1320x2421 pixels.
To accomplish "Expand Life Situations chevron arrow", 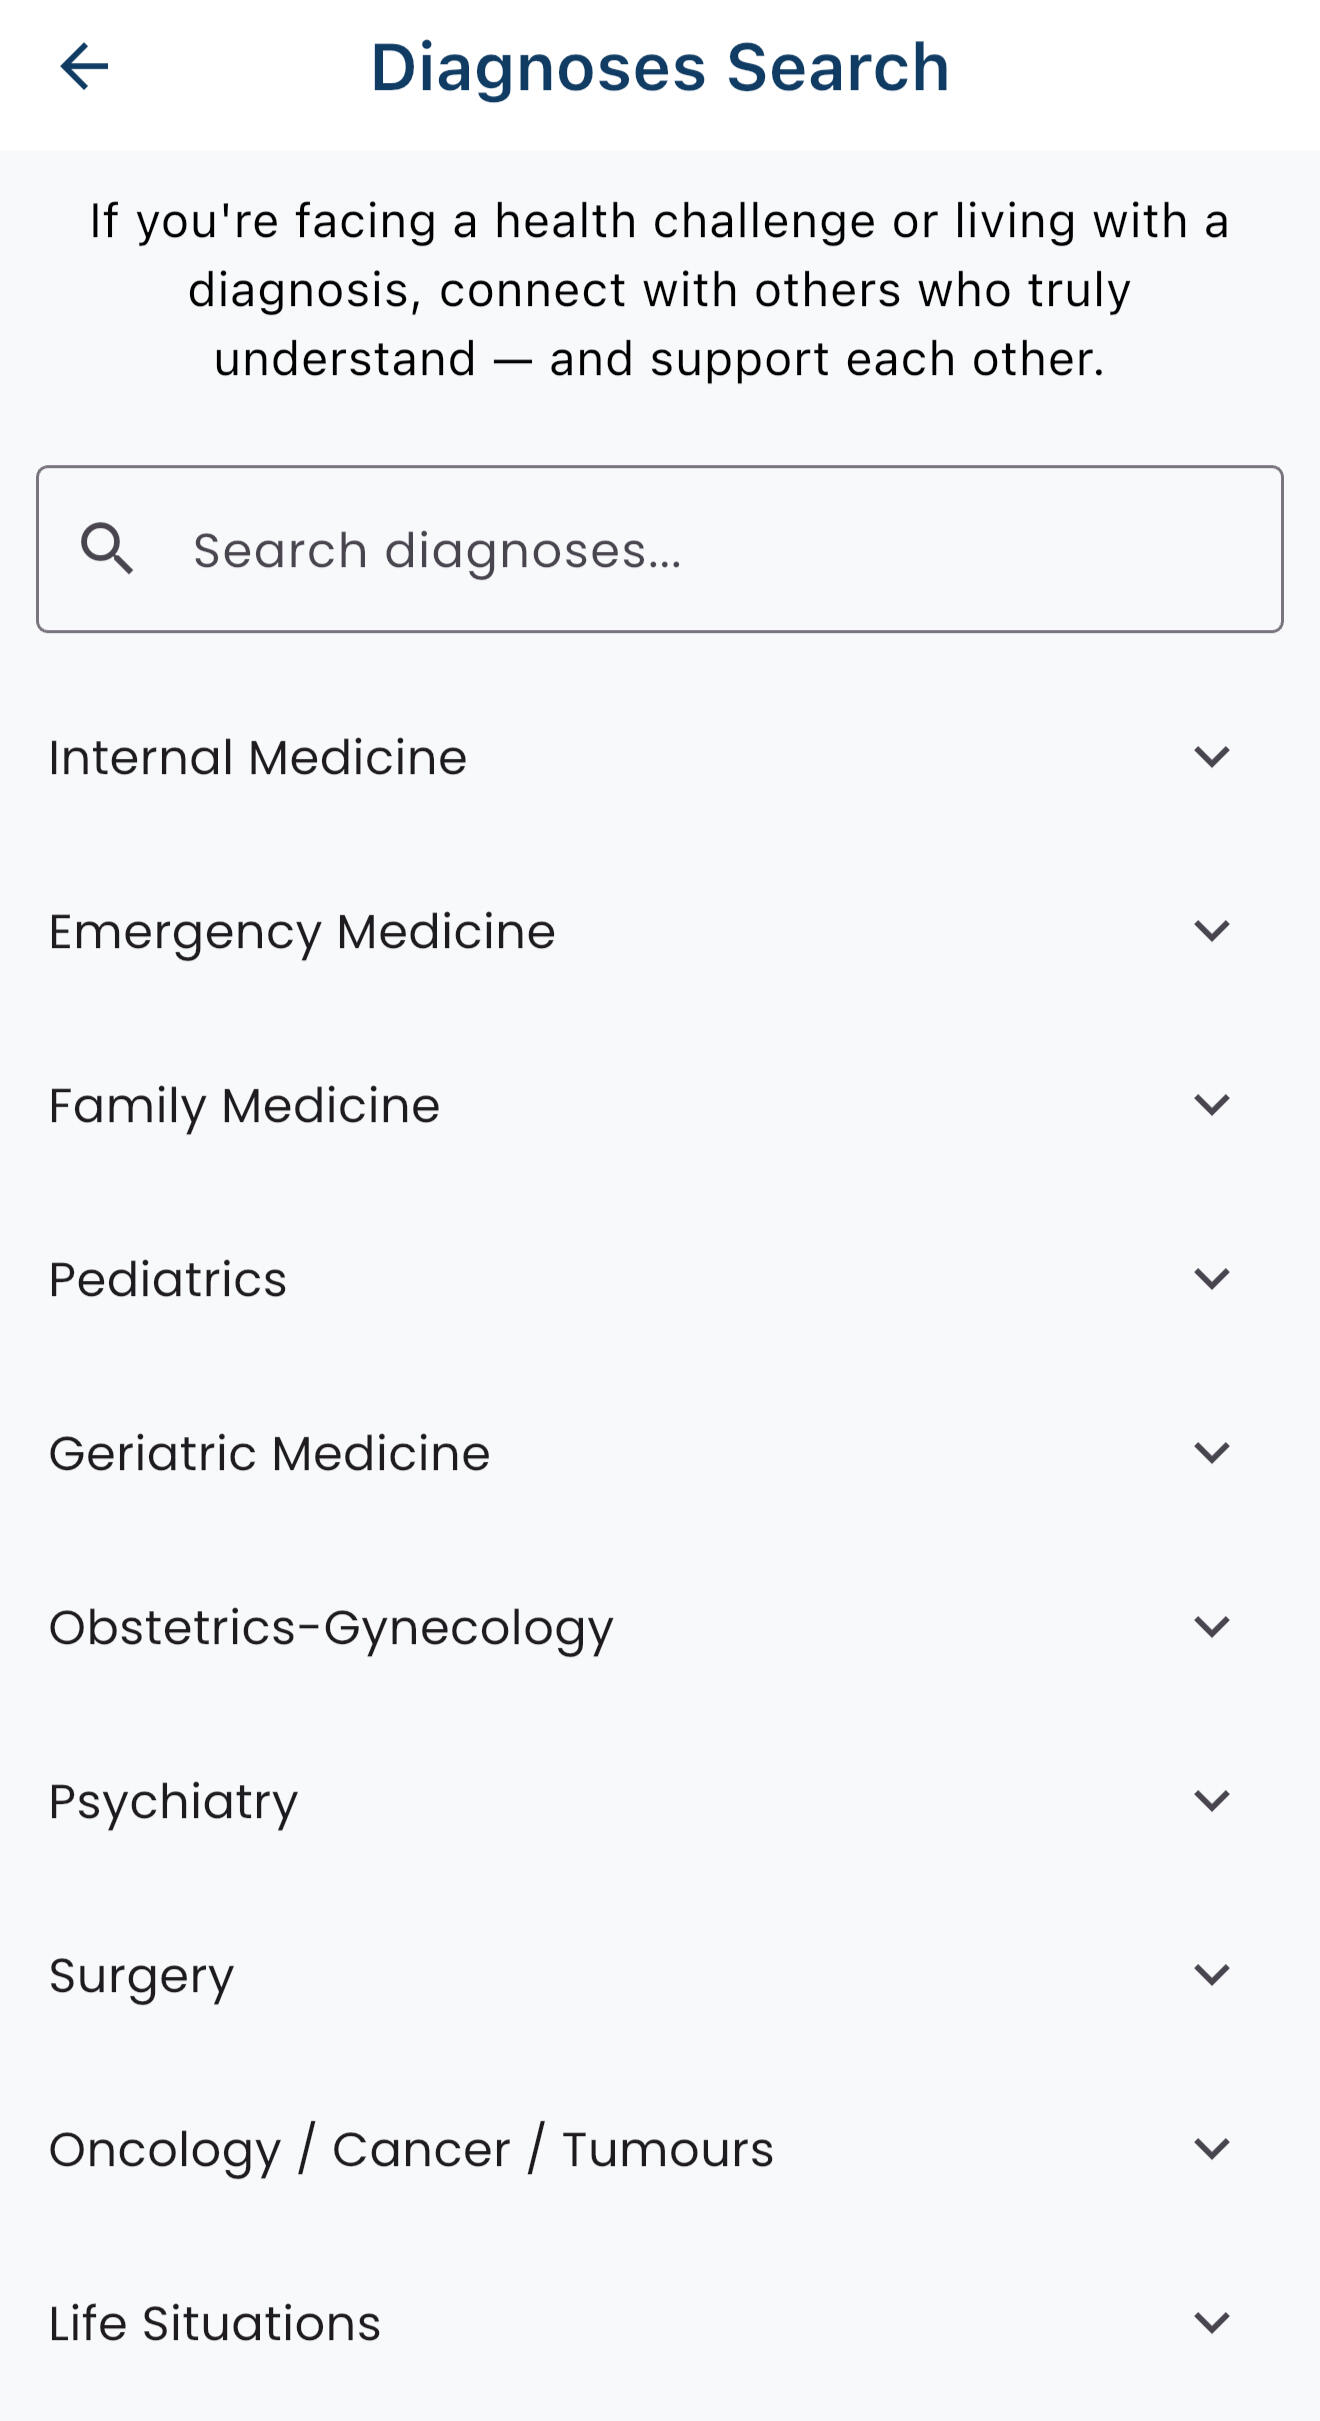I will [x=1211, y=2323].
